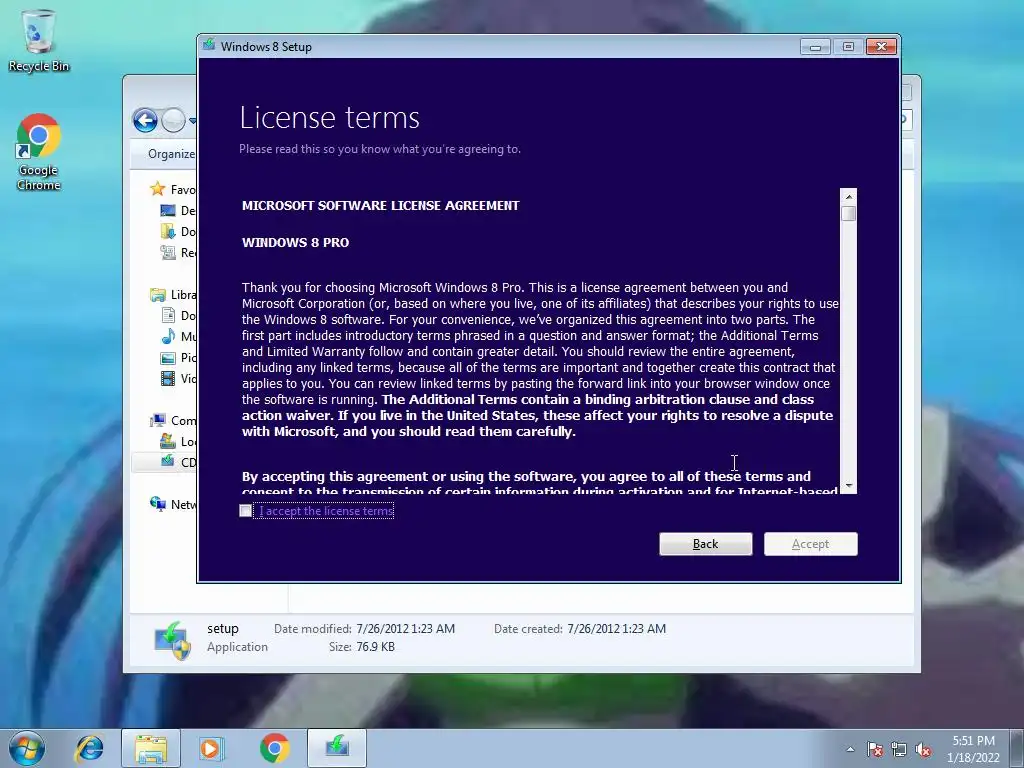Click the license scrollbar up arrow
The width and height of the screenshot is (1024, 768).
(x=848, y=197)
